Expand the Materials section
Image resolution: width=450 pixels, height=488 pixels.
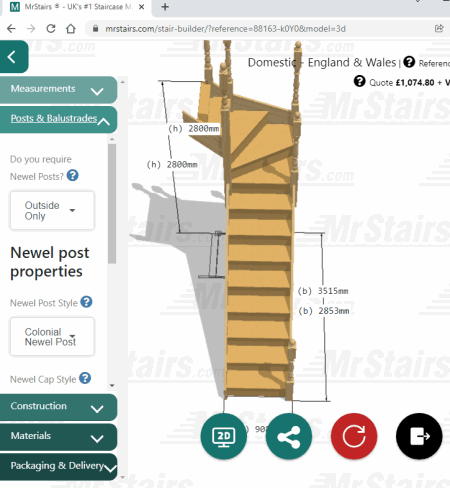point(58,437)
